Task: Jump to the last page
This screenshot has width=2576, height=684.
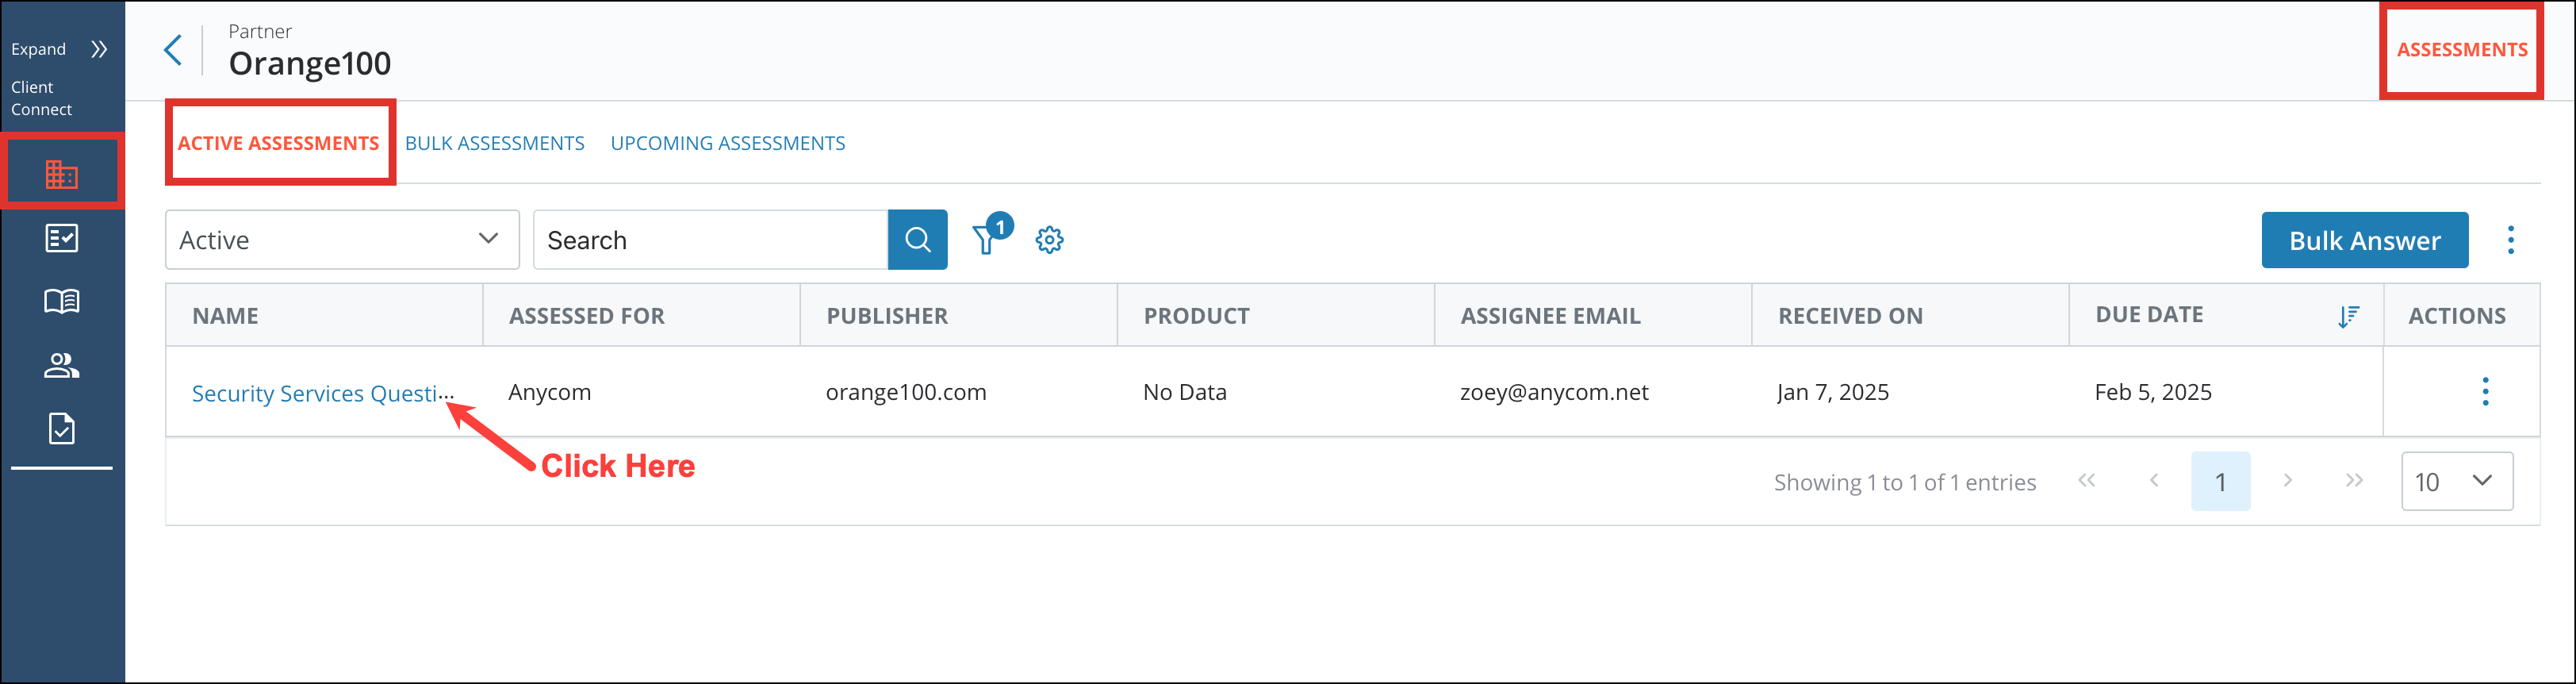Action: coord(2354,481)
